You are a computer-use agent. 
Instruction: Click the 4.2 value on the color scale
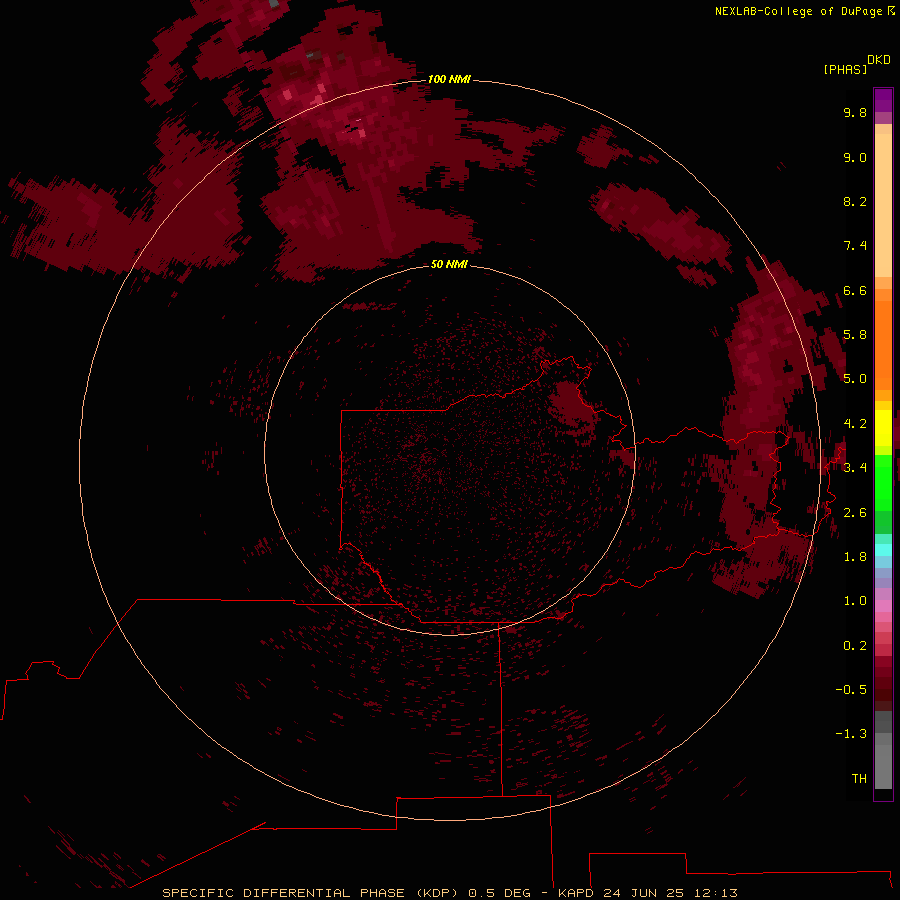pyautogui.click(x=855, y=424)
